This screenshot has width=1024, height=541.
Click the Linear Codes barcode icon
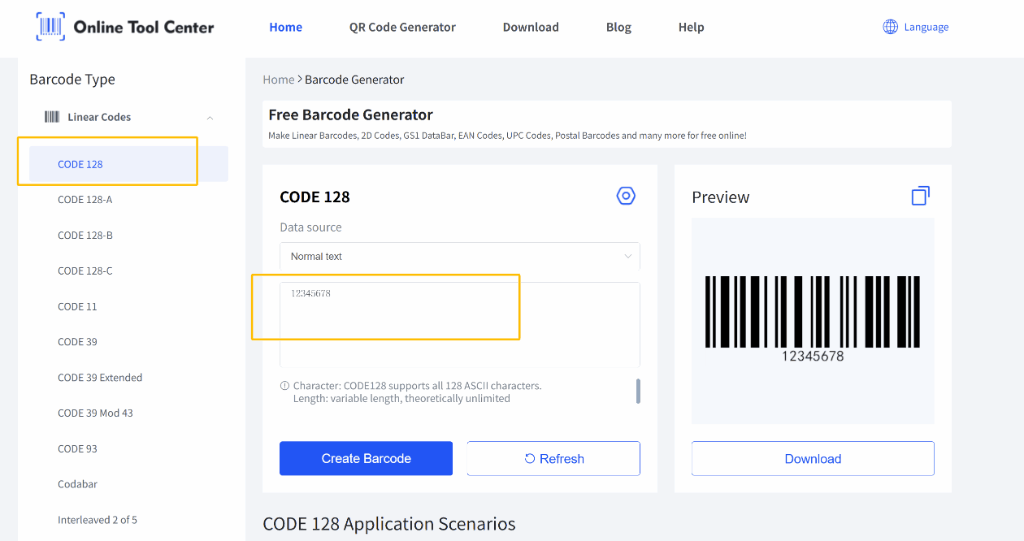(51, 117)
